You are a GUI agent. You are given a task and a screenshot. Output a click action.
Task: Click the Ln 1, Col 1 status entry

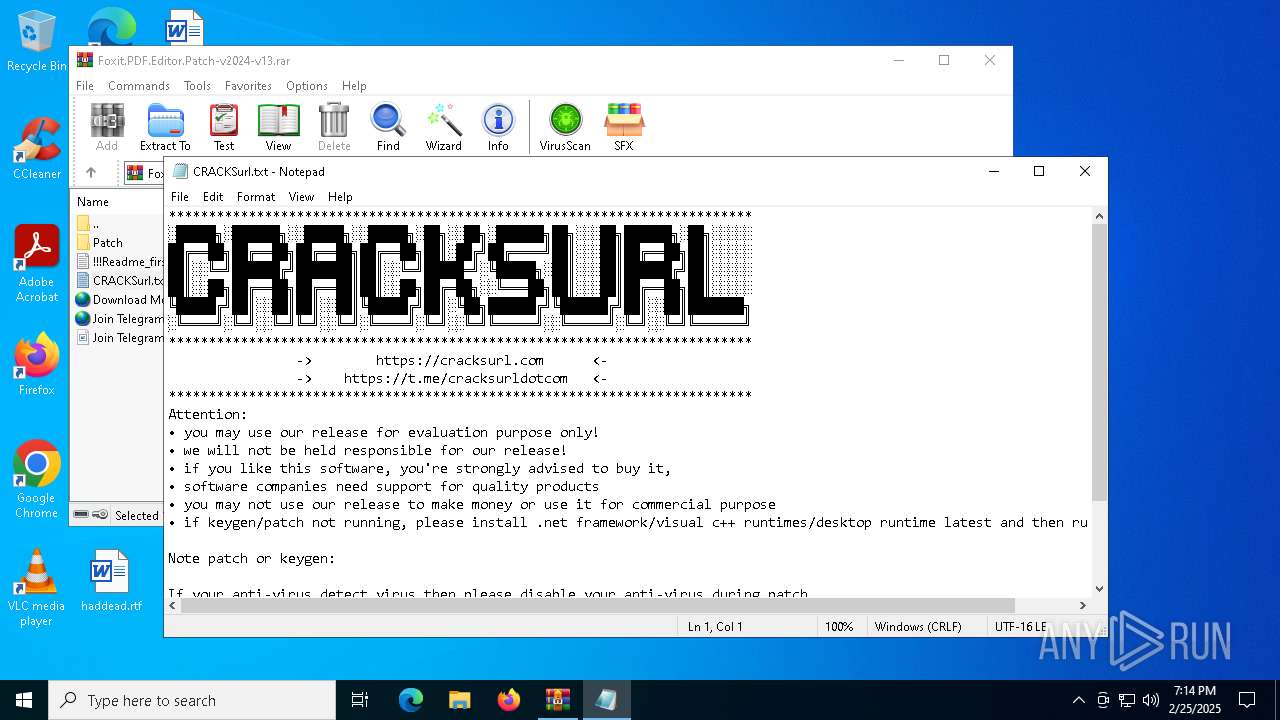pos(715,627)
